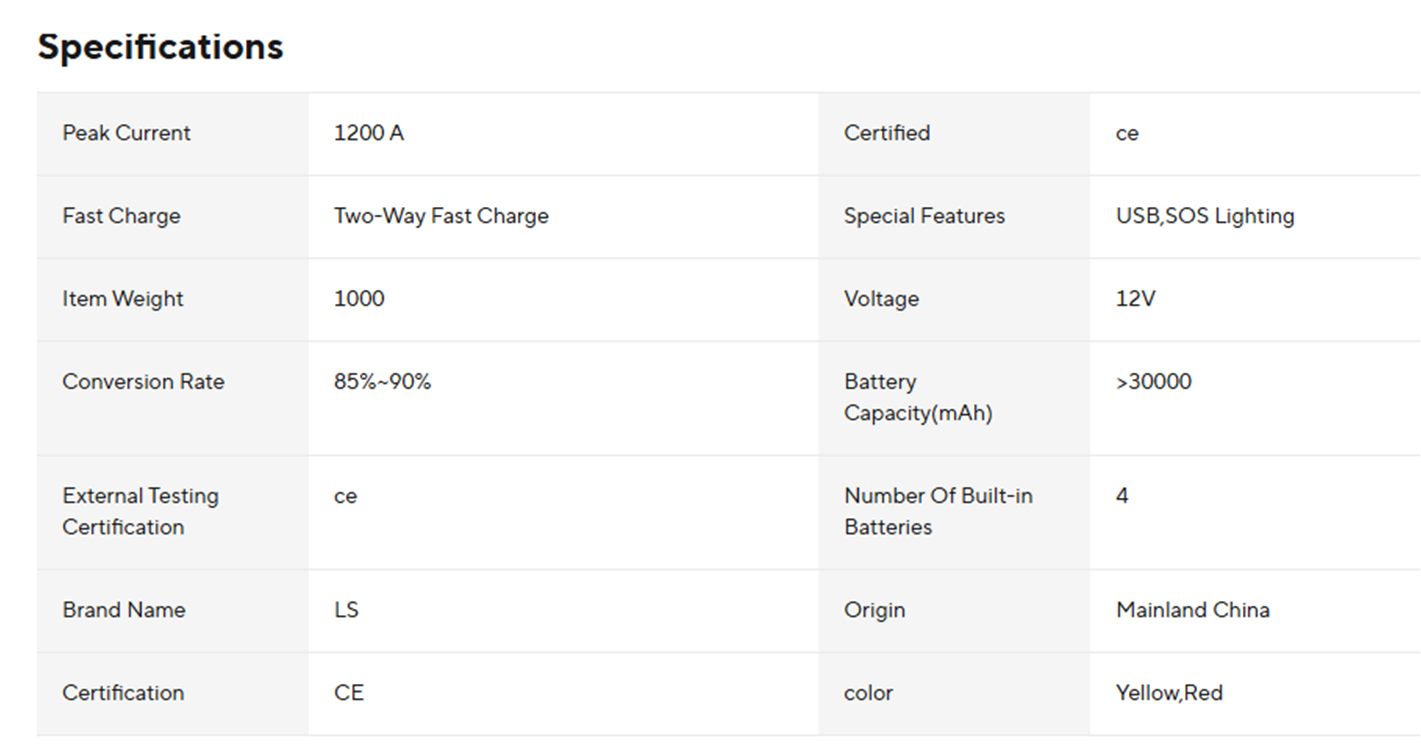Click the Peak Current label
Image resolution: width=1421 pixels, height=748 pixels.
coord(126,133)
